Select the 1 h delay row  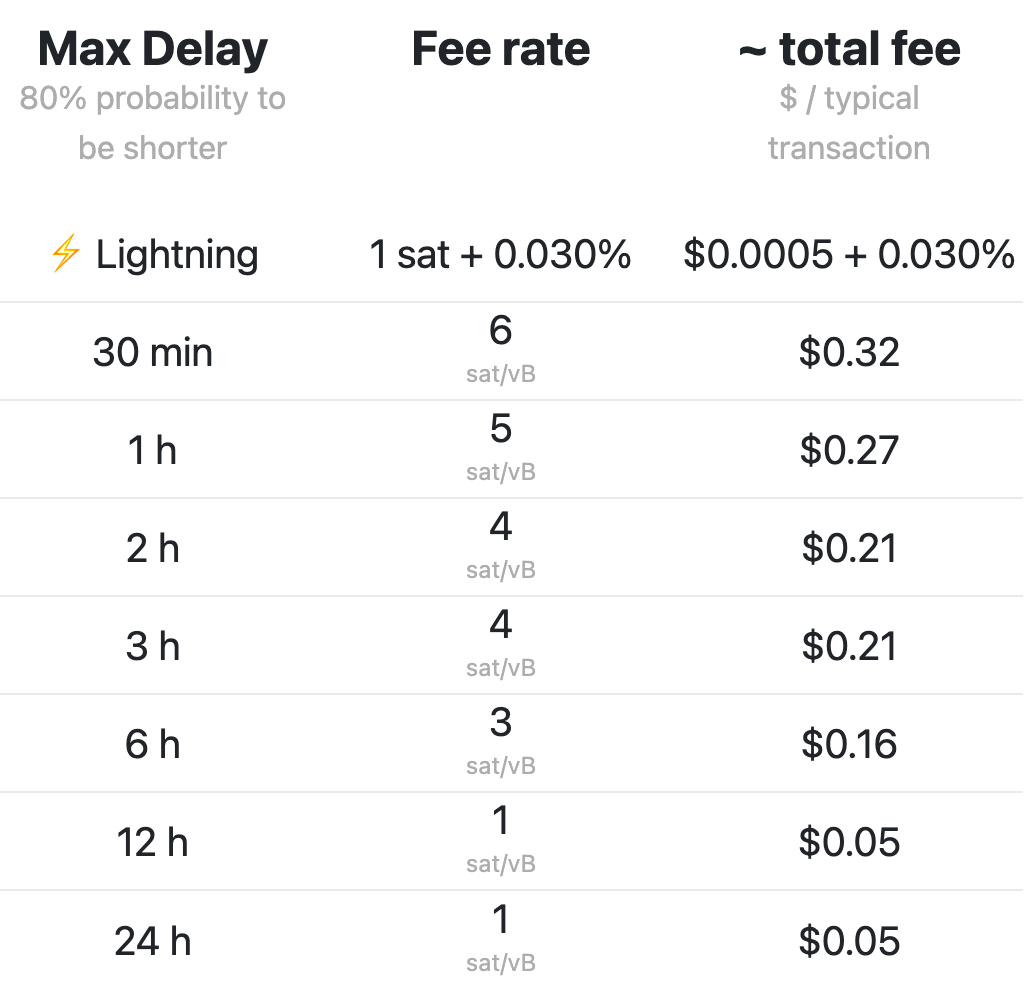153,450
